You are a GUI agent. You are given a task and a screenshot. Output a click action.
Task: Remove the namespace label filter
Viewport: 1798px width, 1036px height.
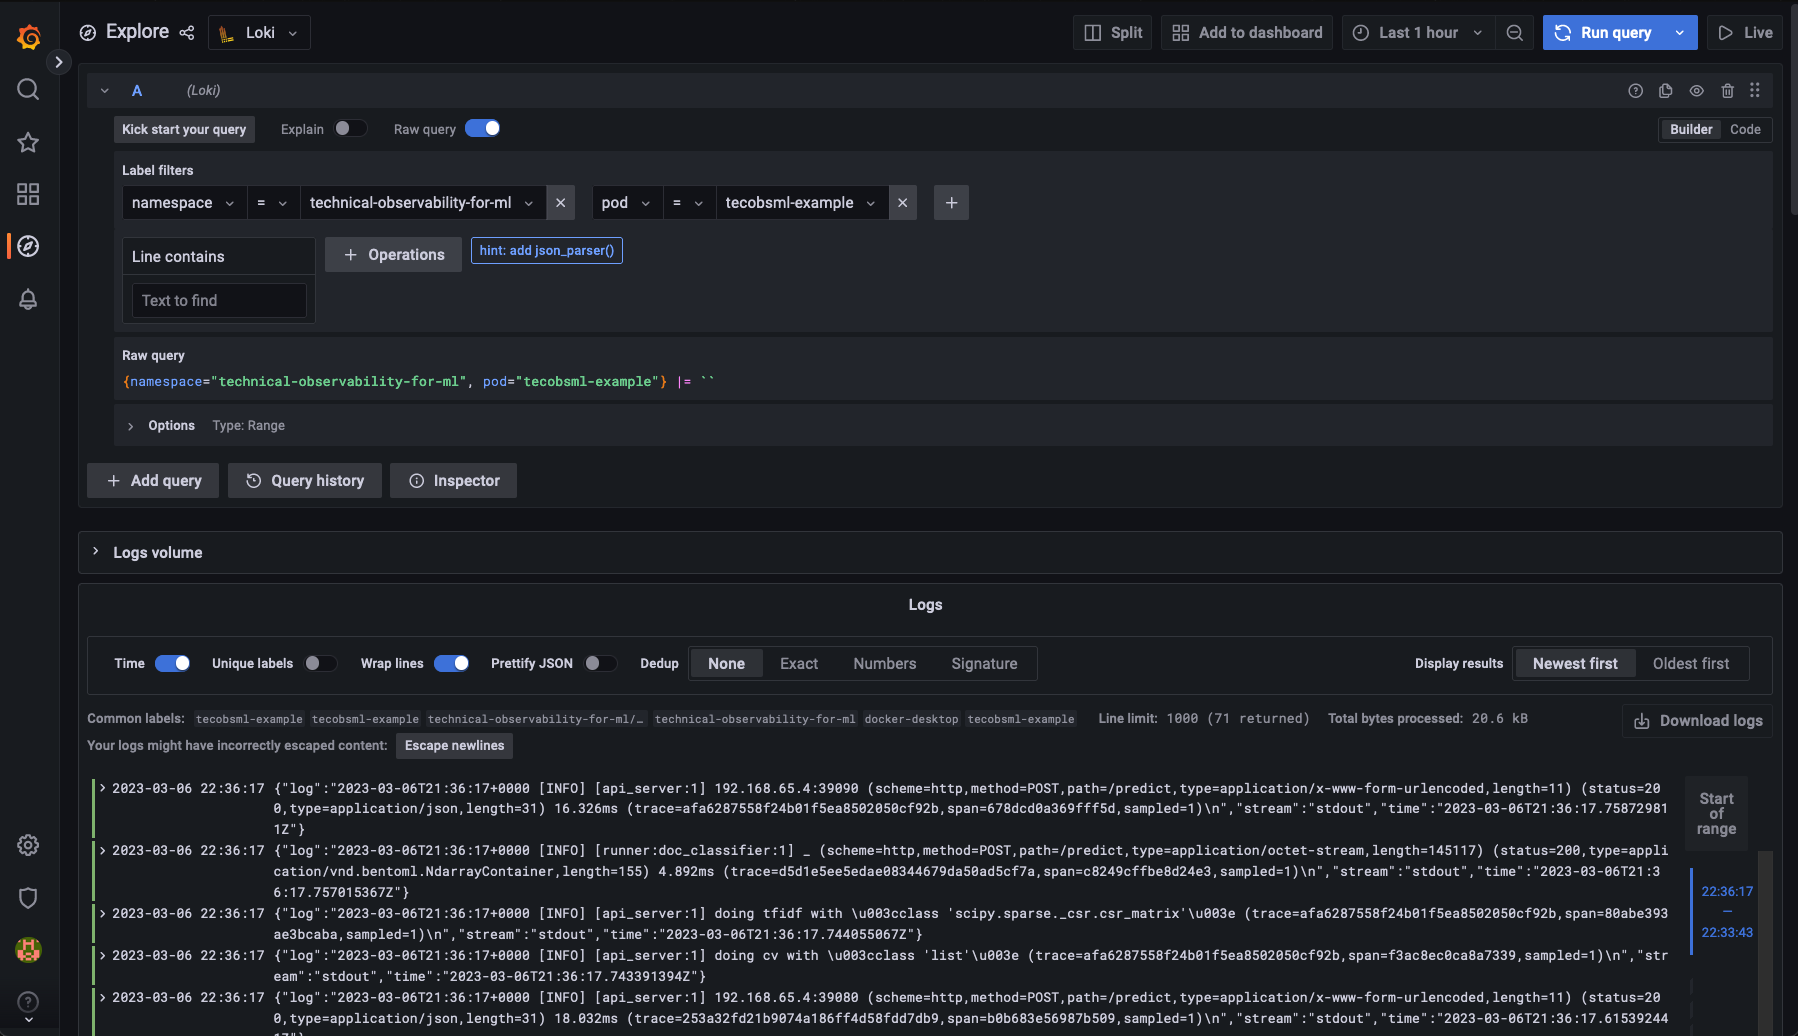point(560,203)
